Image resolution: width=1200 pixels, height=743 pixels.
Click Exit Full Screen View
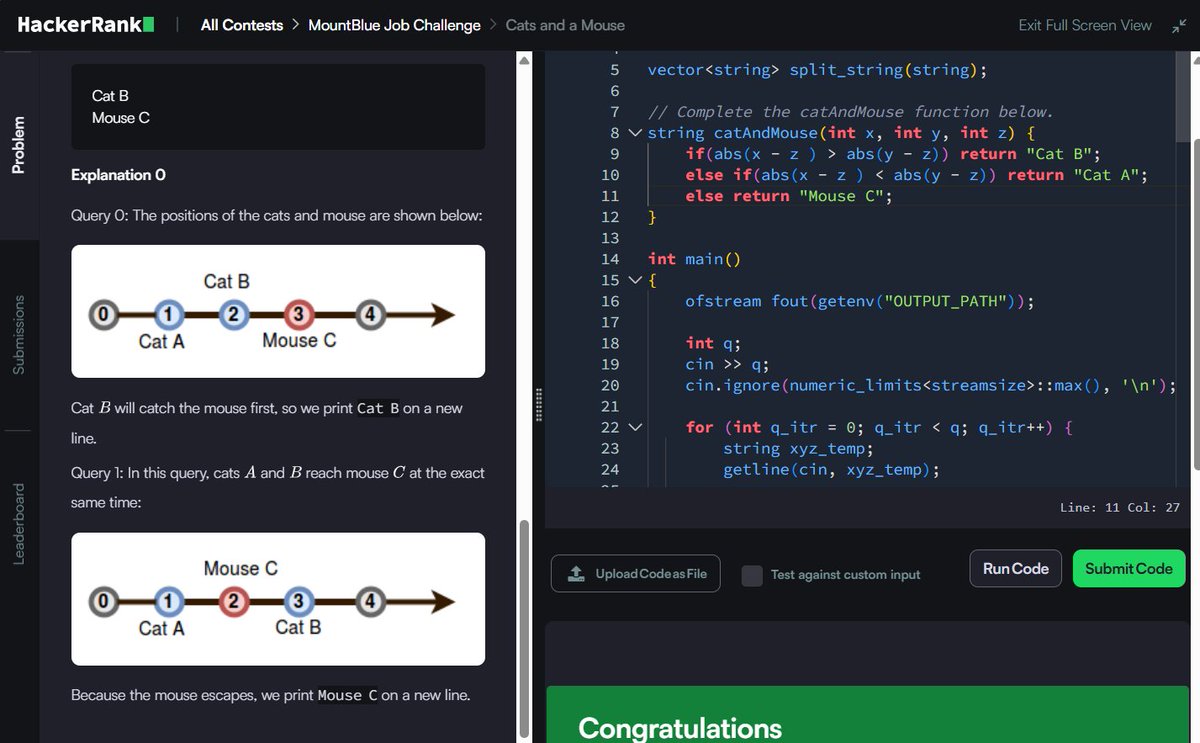[1085, 25]
